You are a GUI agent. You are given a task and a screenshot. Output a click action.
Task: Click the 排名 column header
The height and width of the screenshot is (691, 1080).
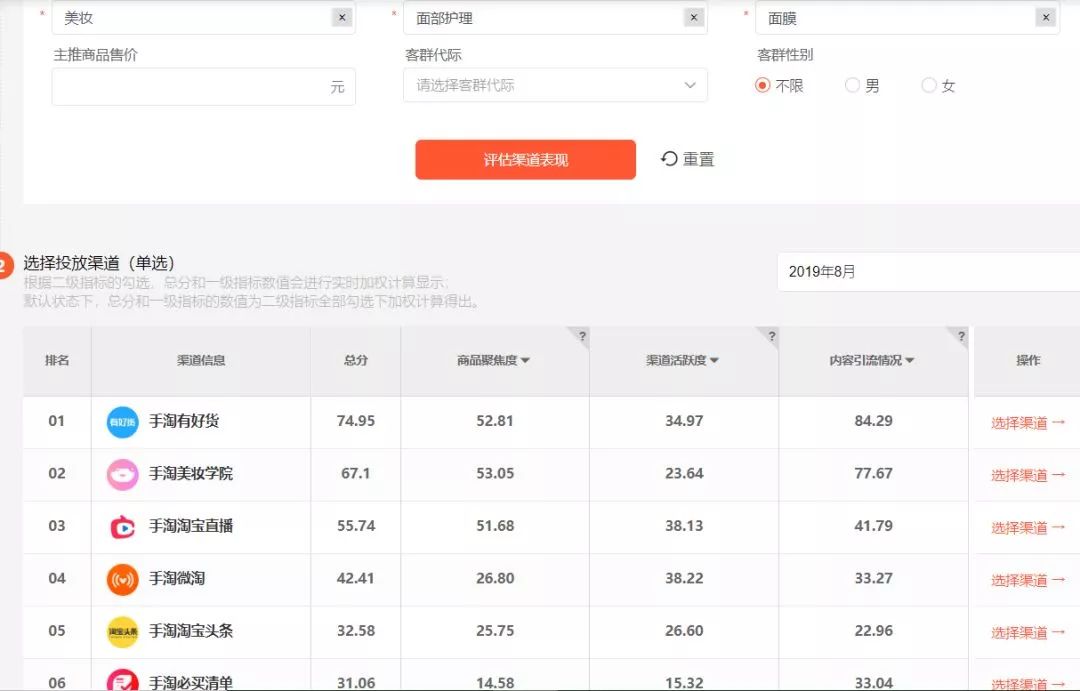57,360
